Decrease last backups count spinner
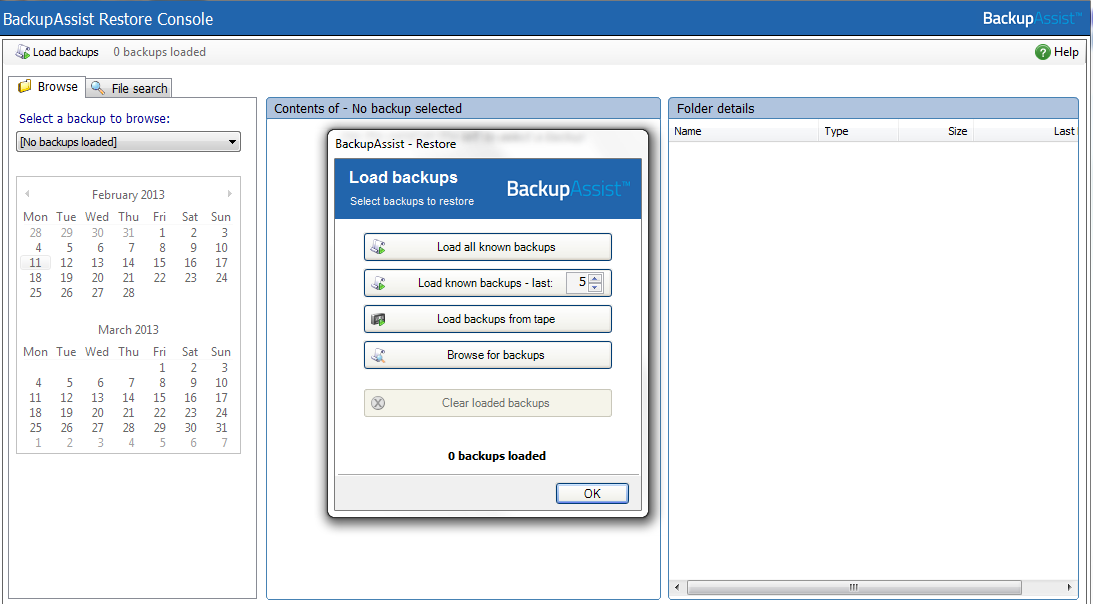Screen dimensions: 1093x604 [595, 287]
